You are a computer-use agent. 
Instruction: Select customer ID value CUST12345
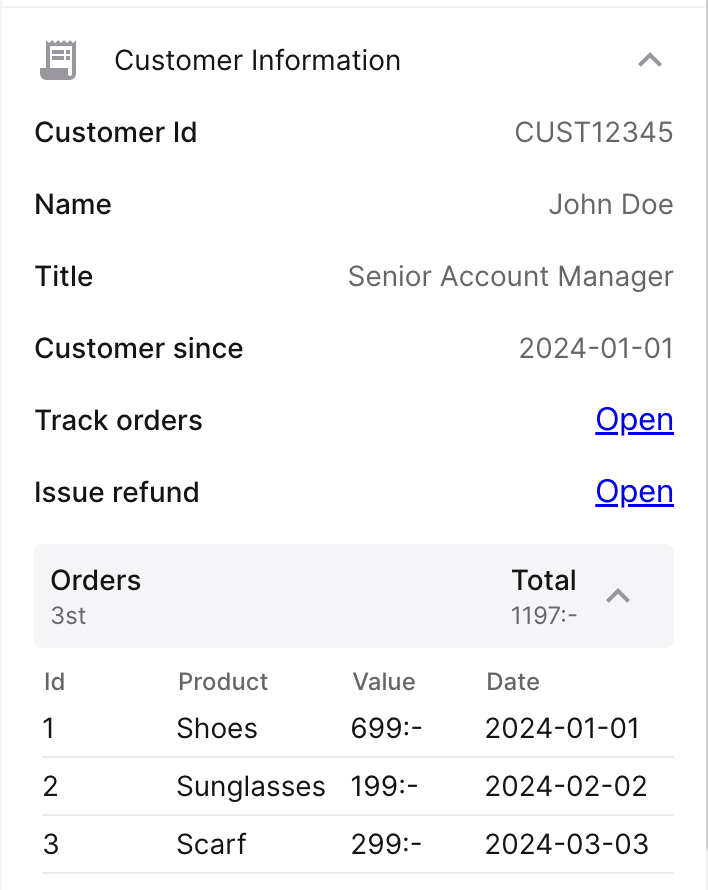pyautogui.click(x=593, y=132)
